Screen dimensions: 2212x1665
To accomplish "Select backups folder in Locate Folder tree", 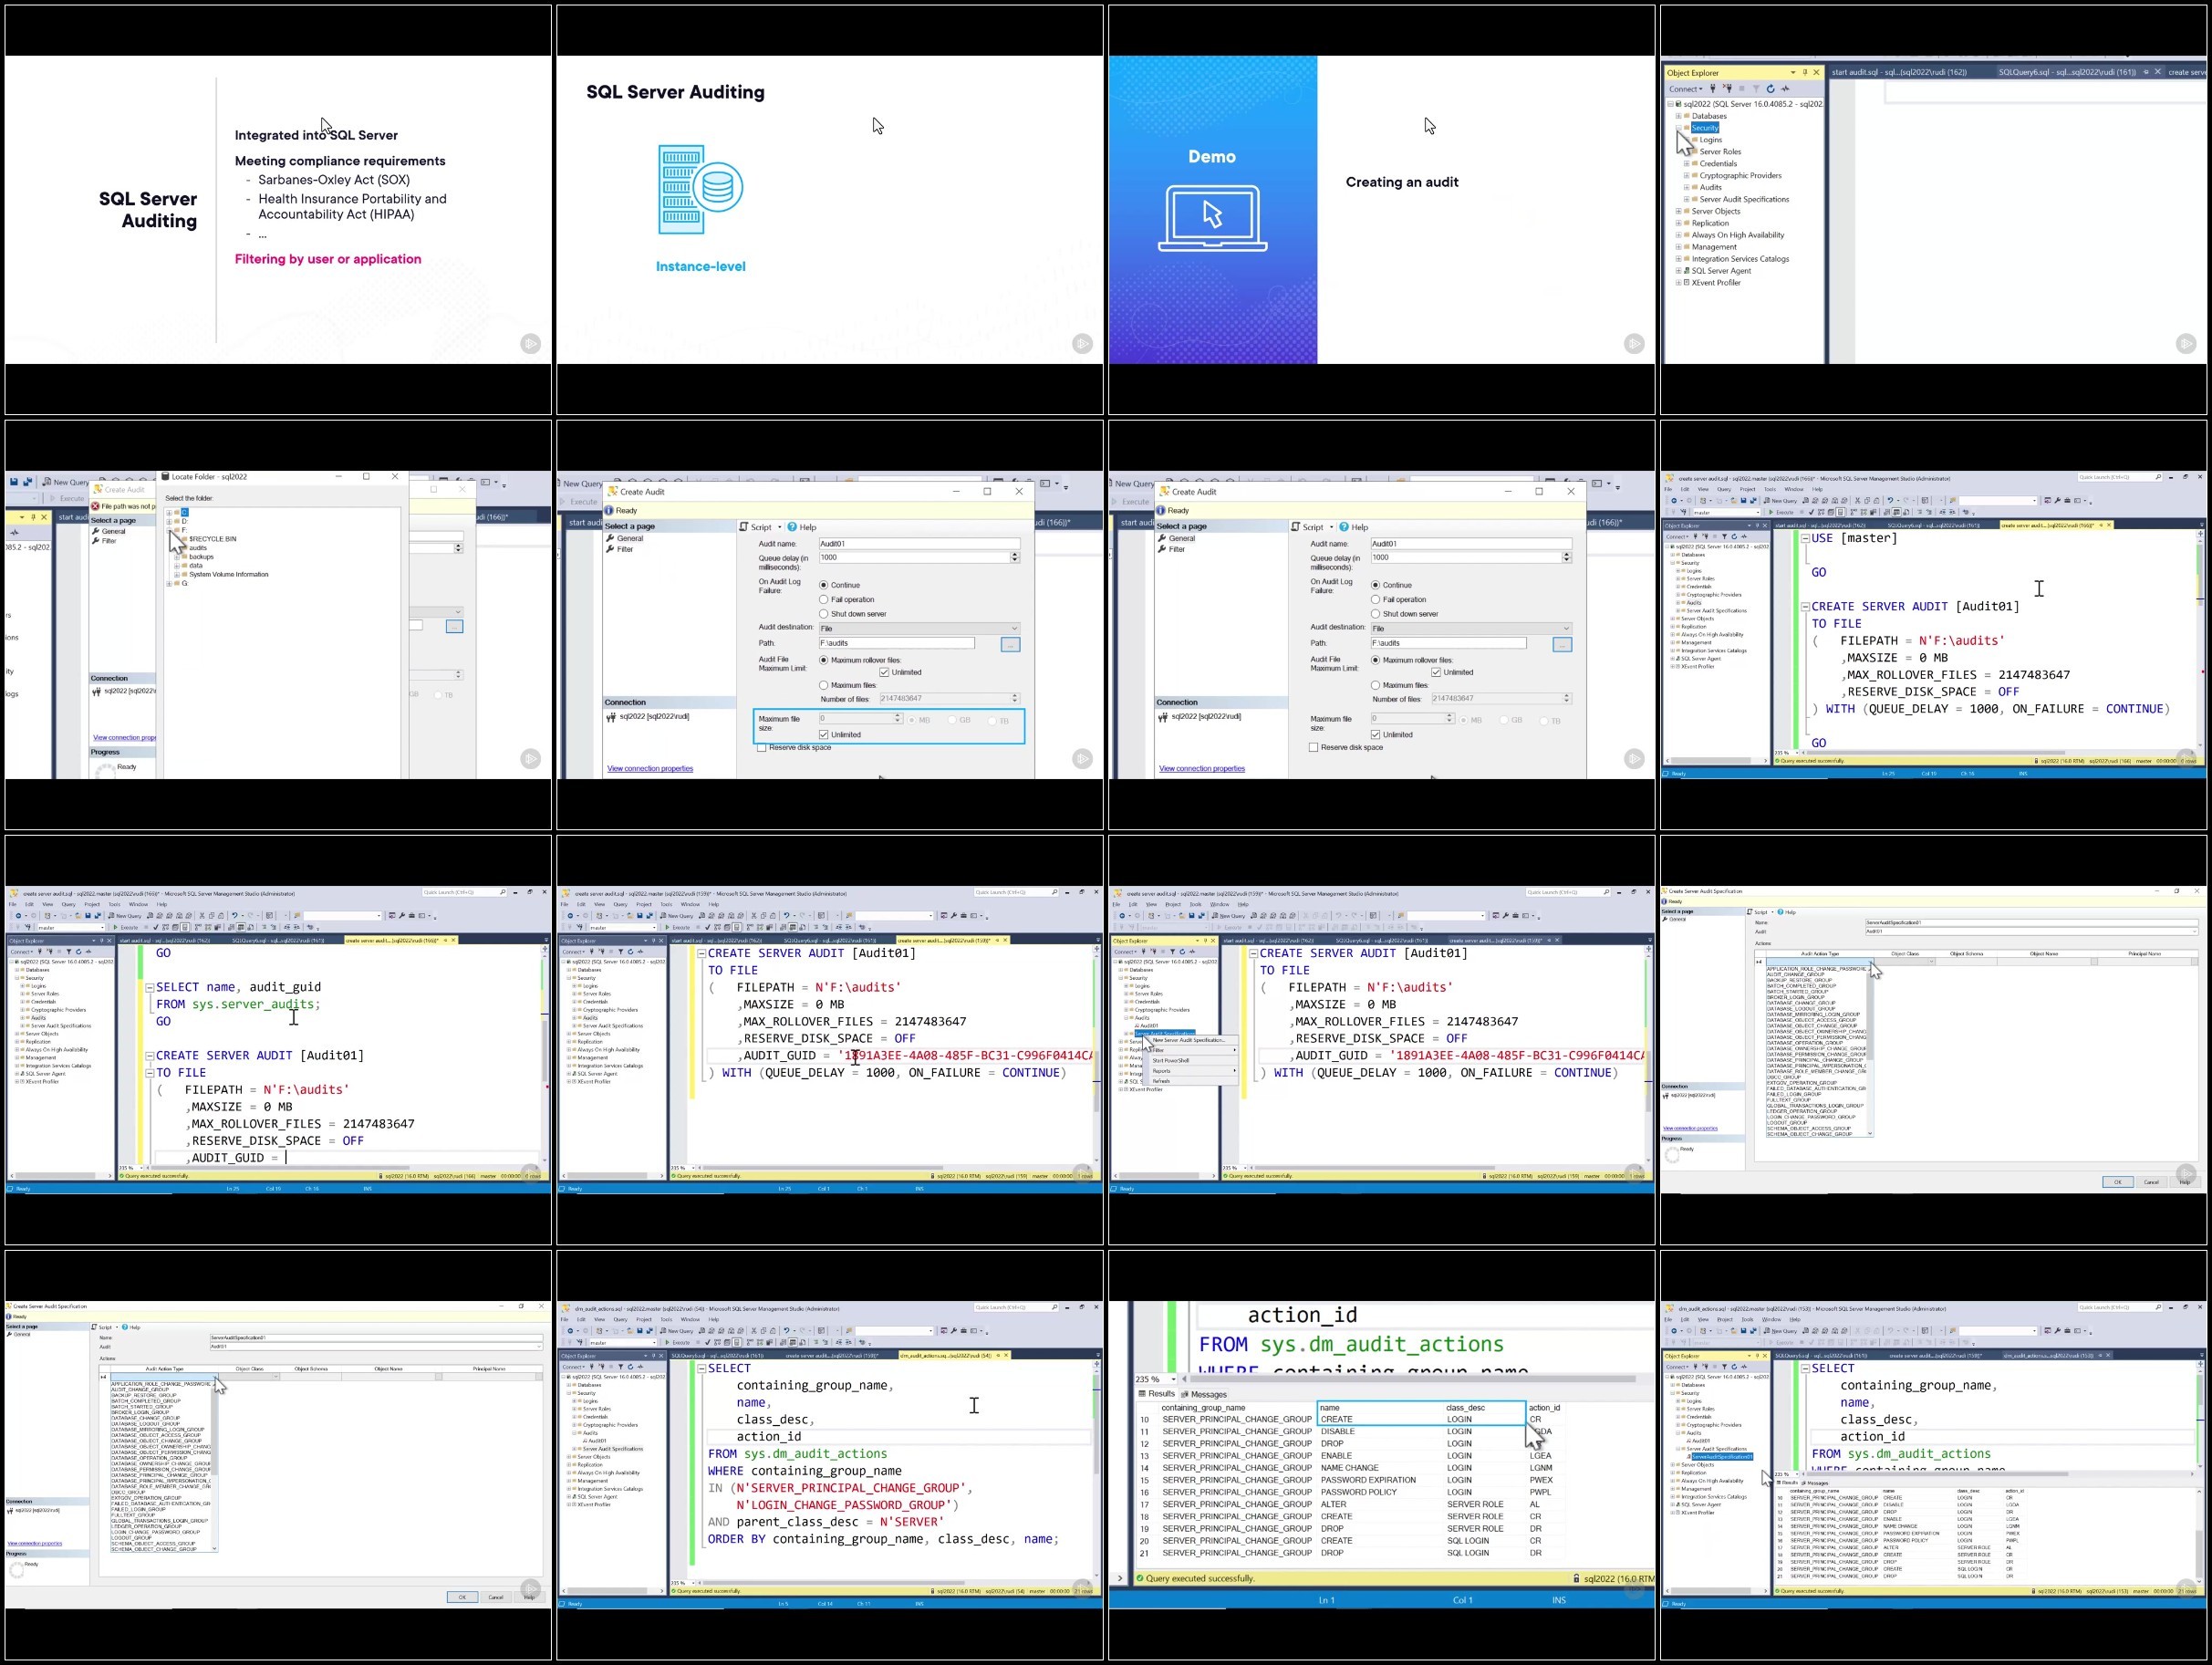I will point(202,557).
